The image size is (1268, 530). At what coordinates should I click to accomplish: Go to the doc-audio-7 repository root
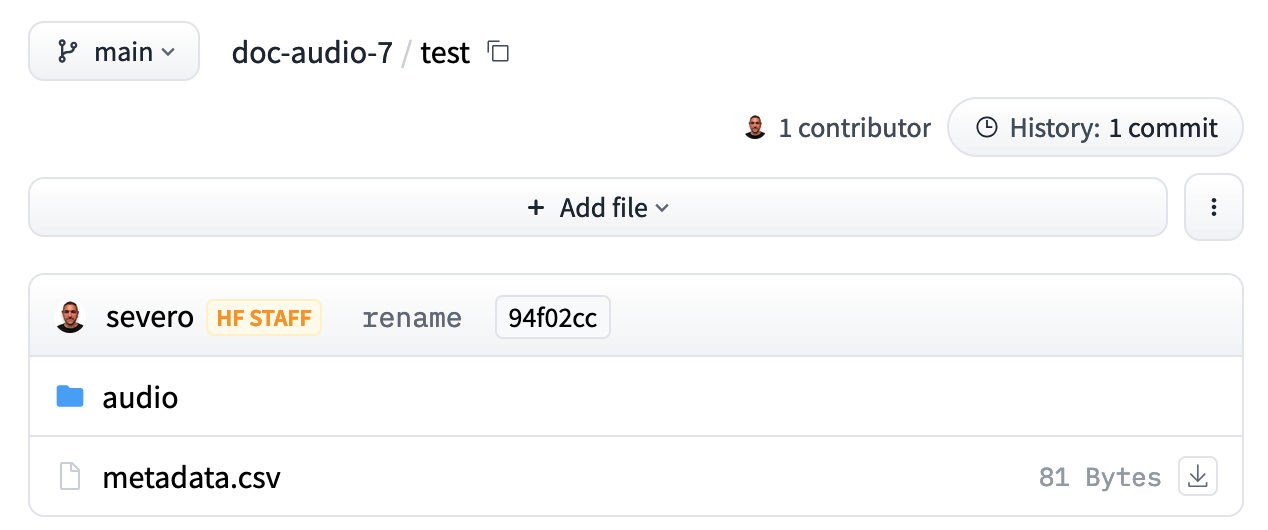click(x=312, y=52)
